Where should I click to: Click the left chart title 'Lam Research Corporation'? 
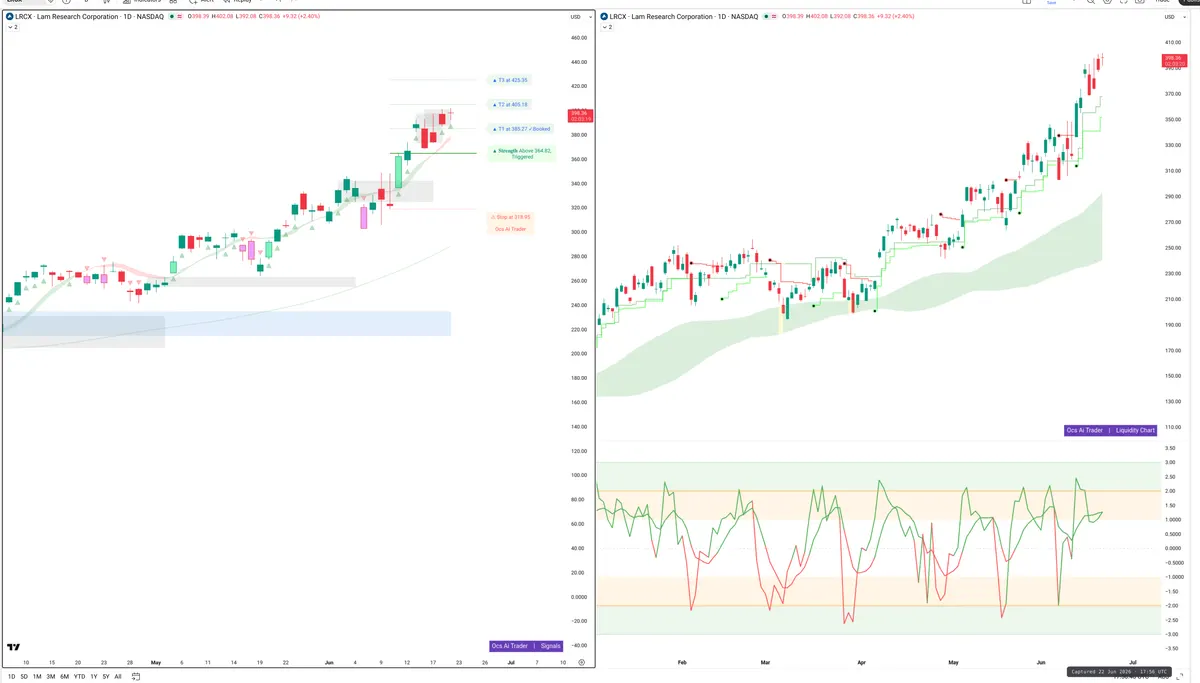(x=76, y=17)
